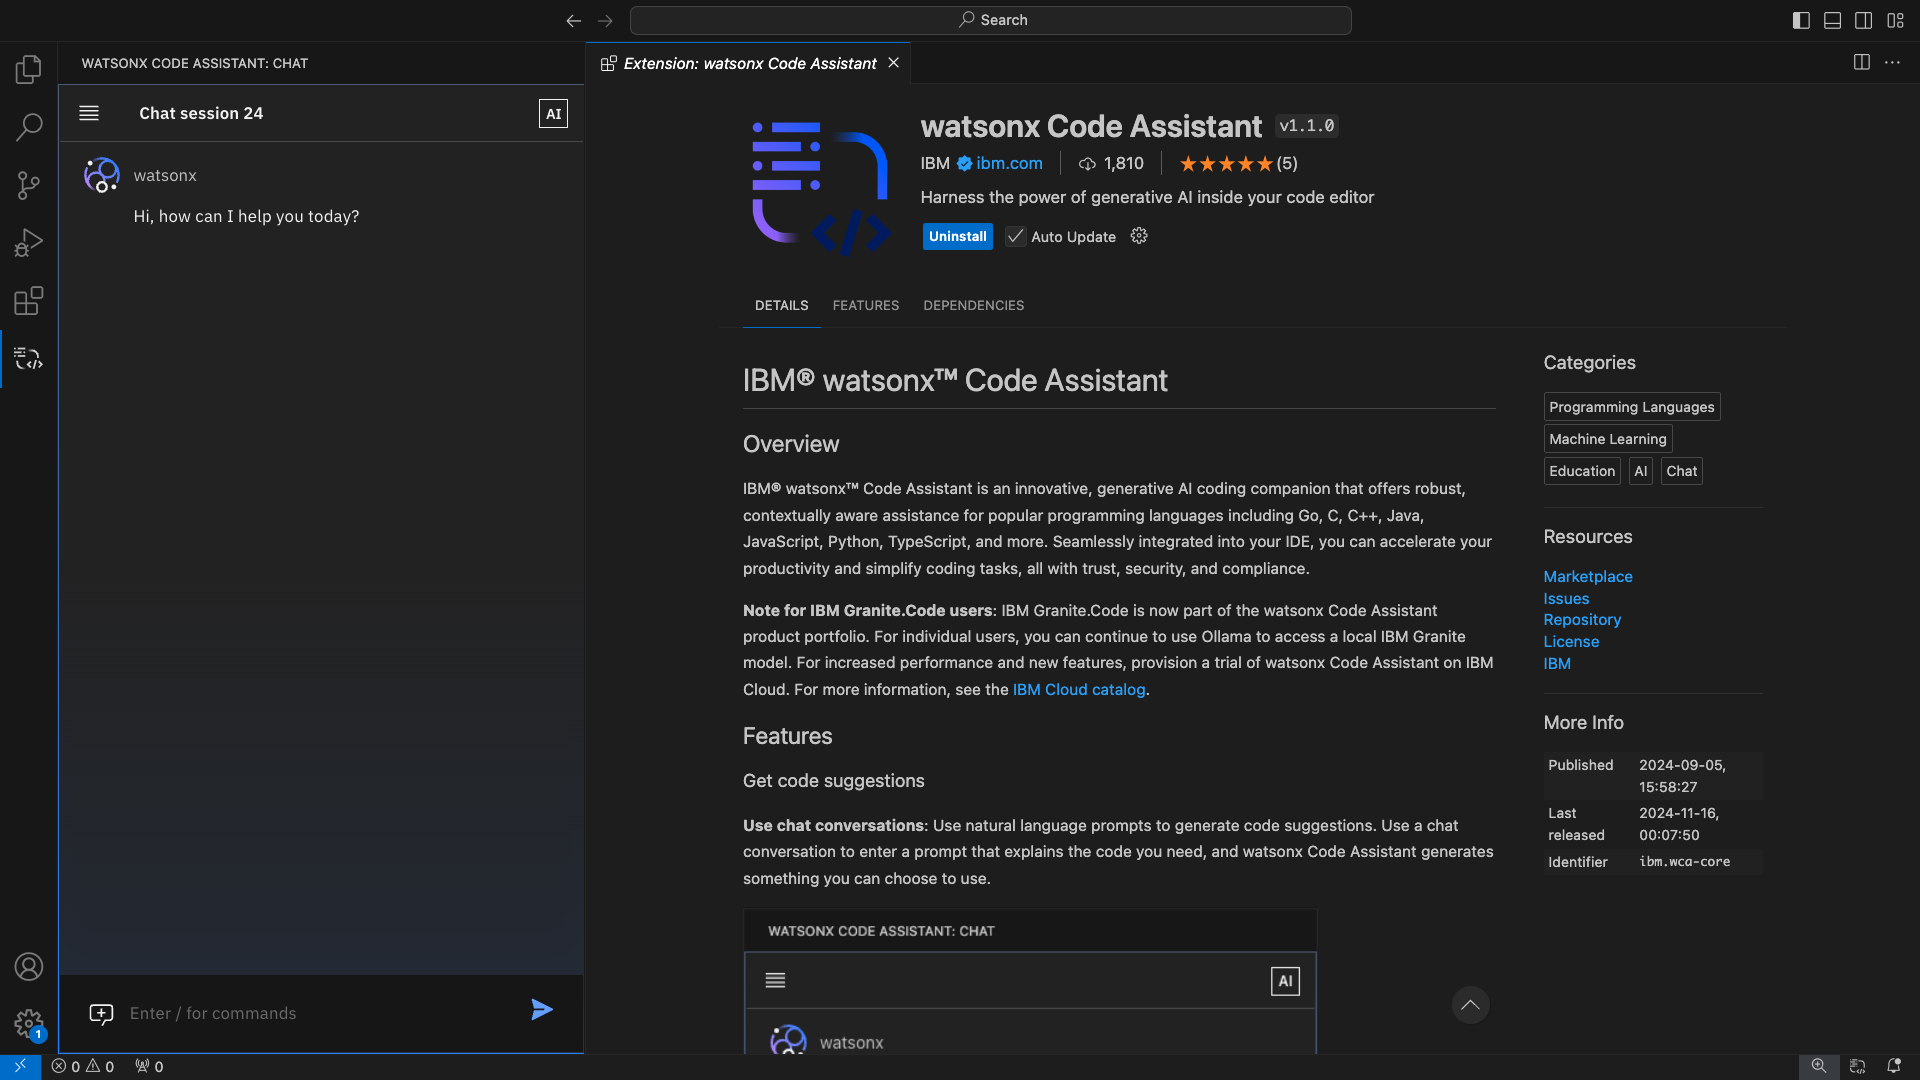Switch to the DEPENDENCIES tab
This screenshot has height=1080, width=1920.
tap(973, 305)
